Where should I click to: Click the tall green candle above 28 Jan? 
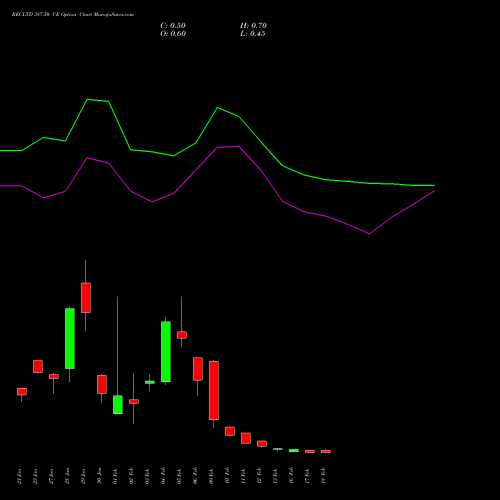70,338
